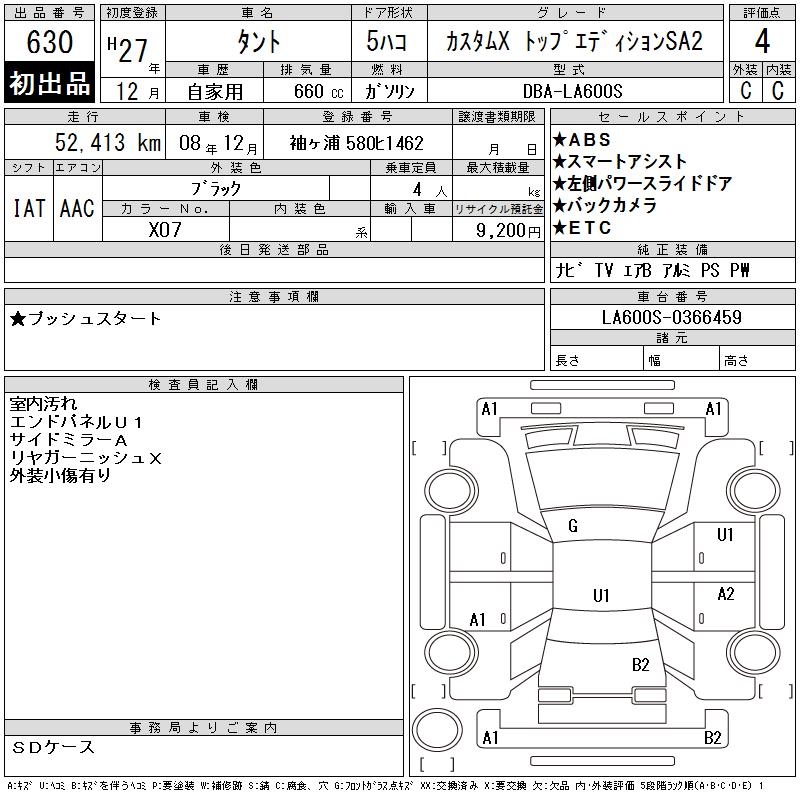Click chassis number LA600S-0366459
This screenshot has width=800, height=800.
(x=672, y=317)
